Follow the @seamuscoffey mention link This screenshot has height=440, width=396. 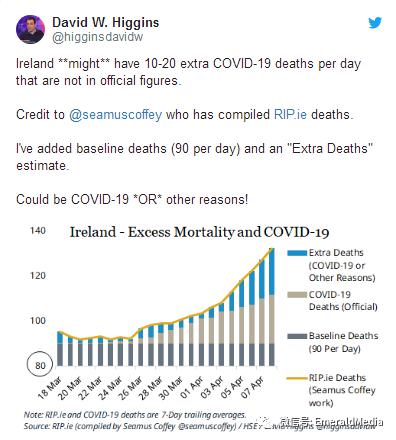tap(116, 114)
